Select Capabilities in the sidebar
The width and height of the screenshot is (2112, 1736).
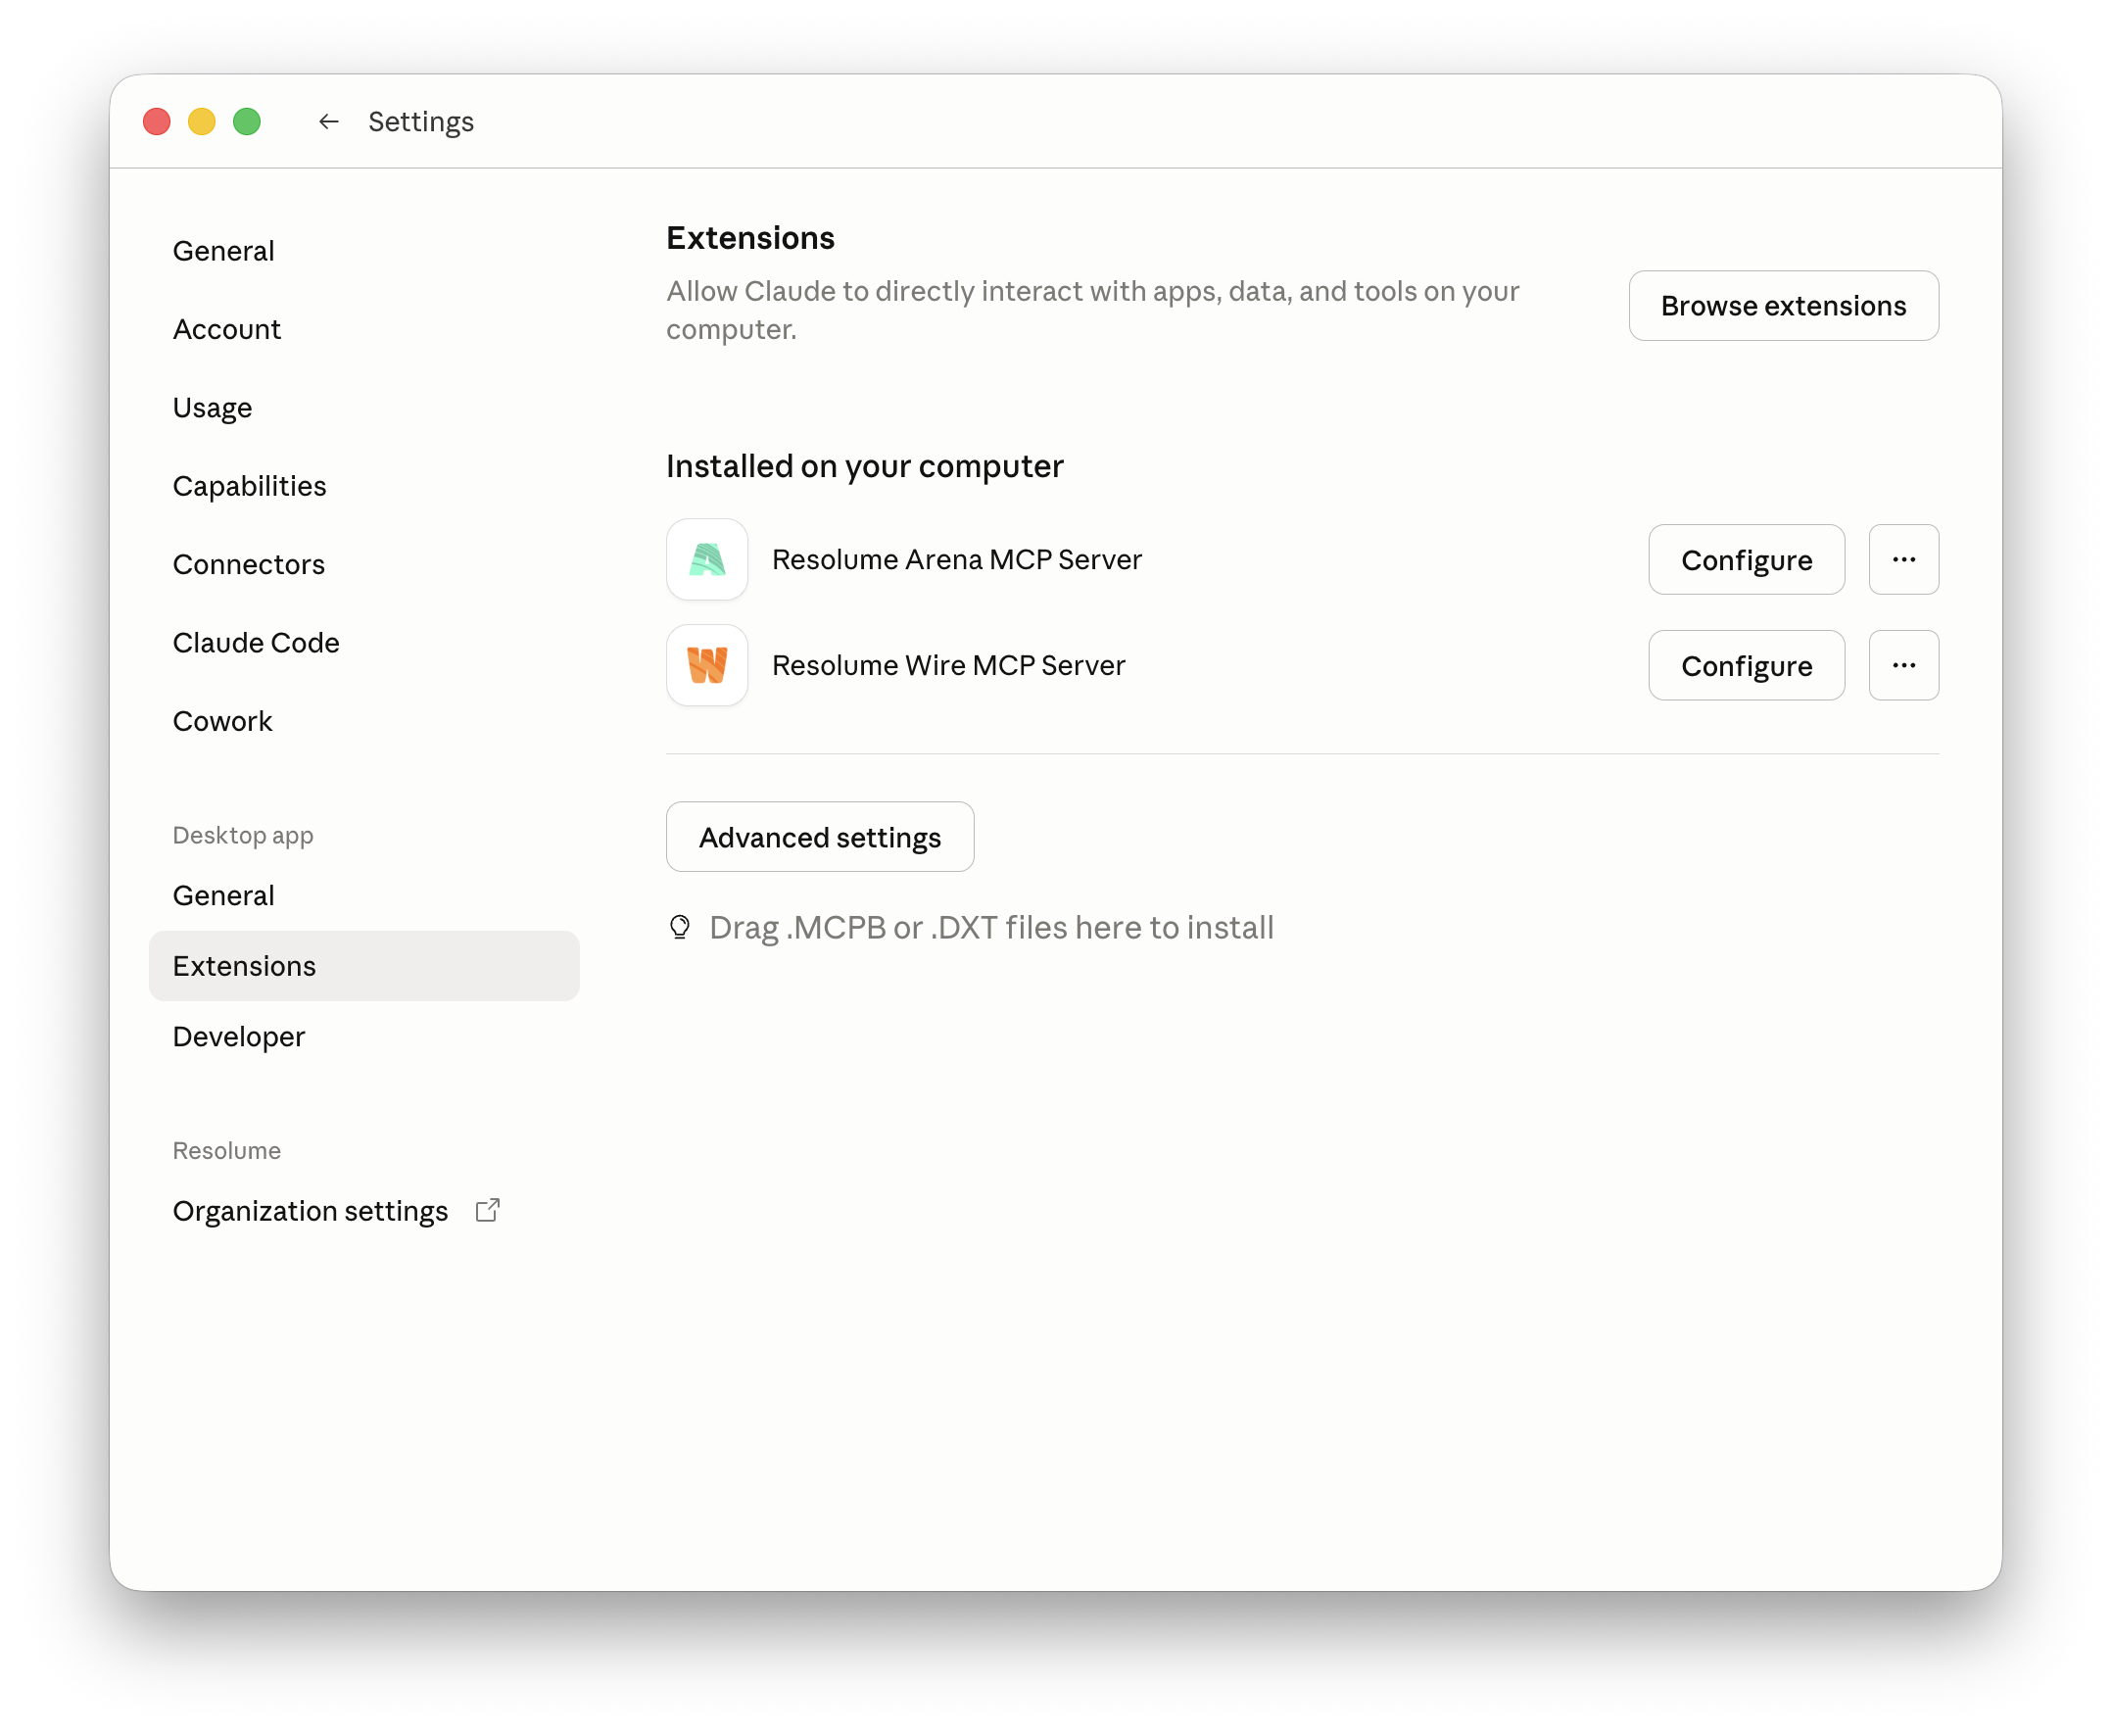click(249, 486)
